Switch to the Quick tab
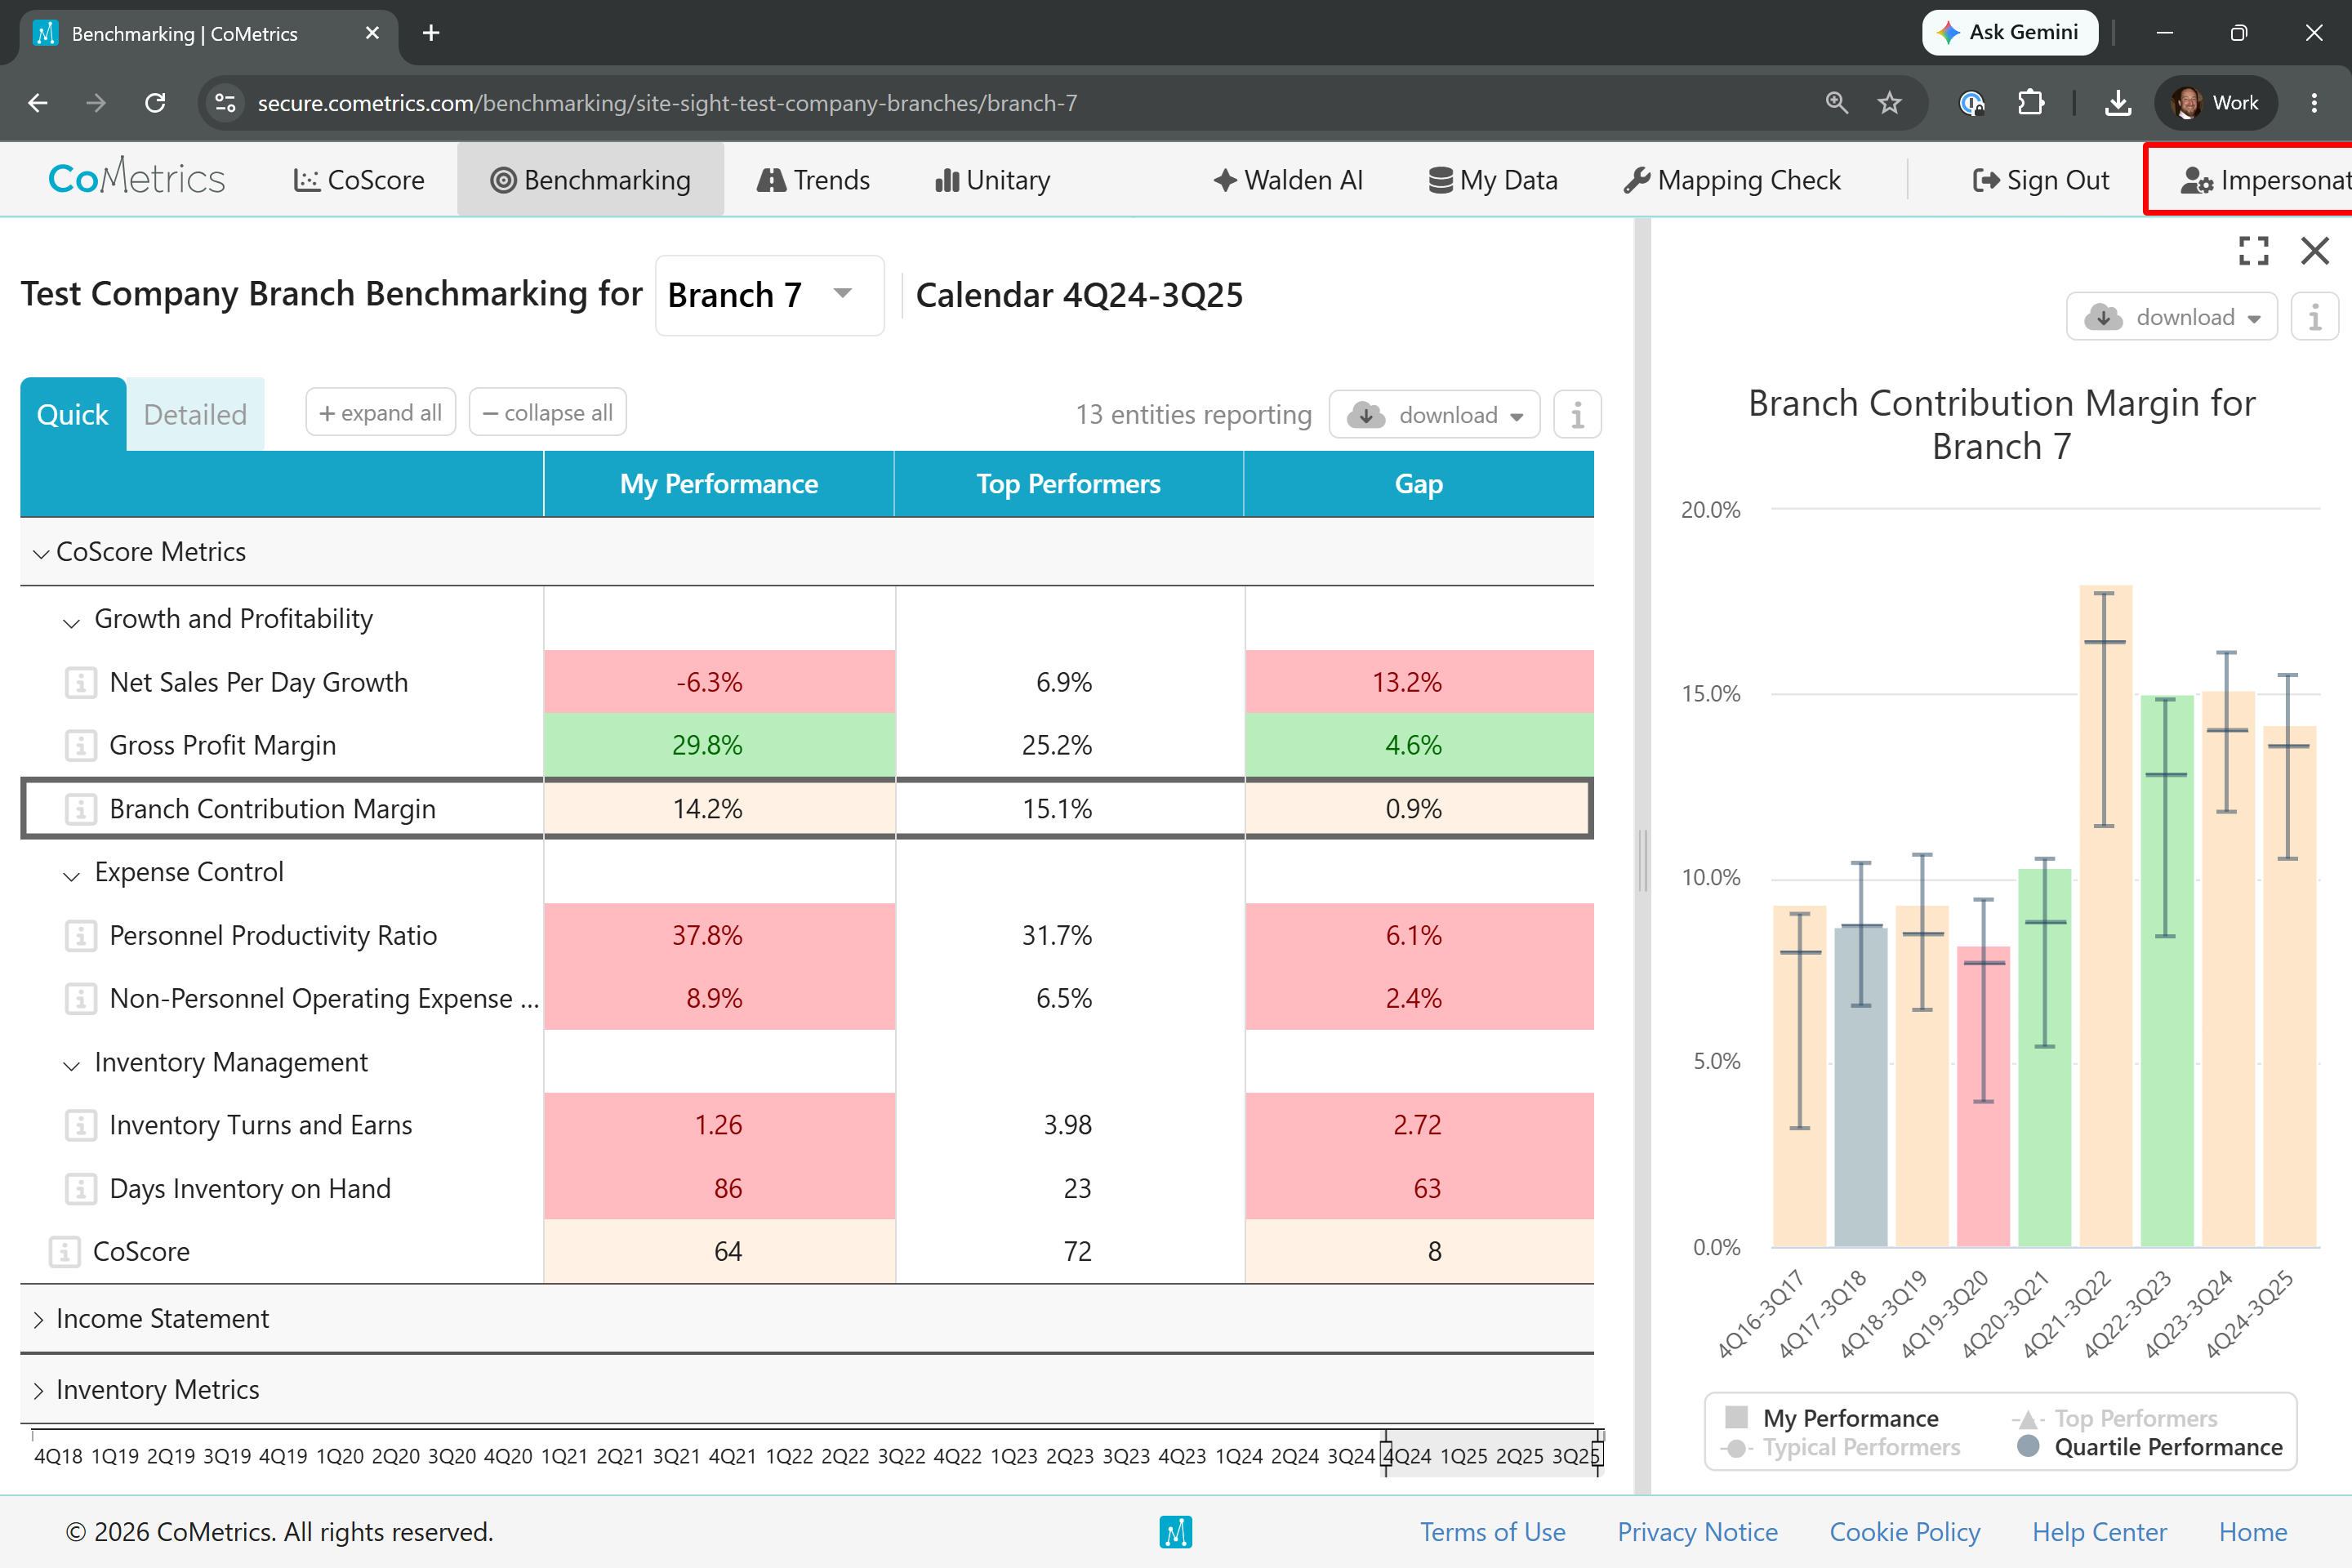2352x1568 pixels. tap(73, 414)
